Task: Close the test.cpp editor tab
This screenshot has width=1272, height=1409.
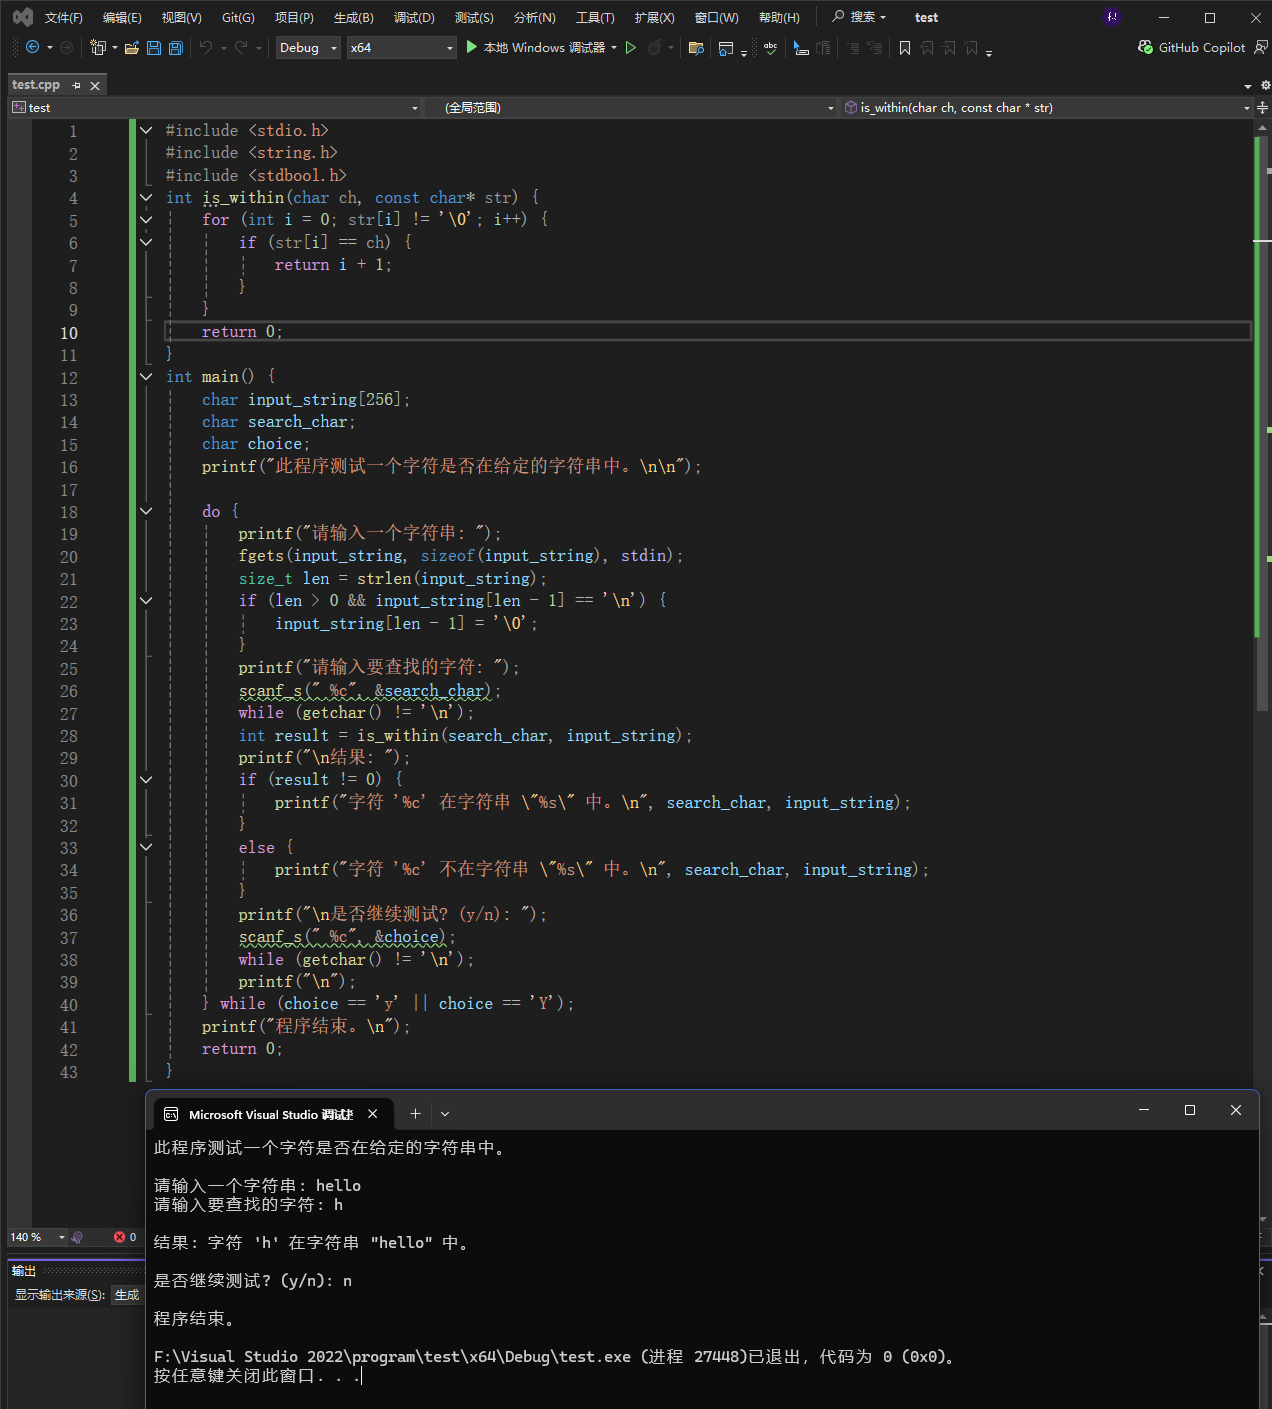Action: 95,85
